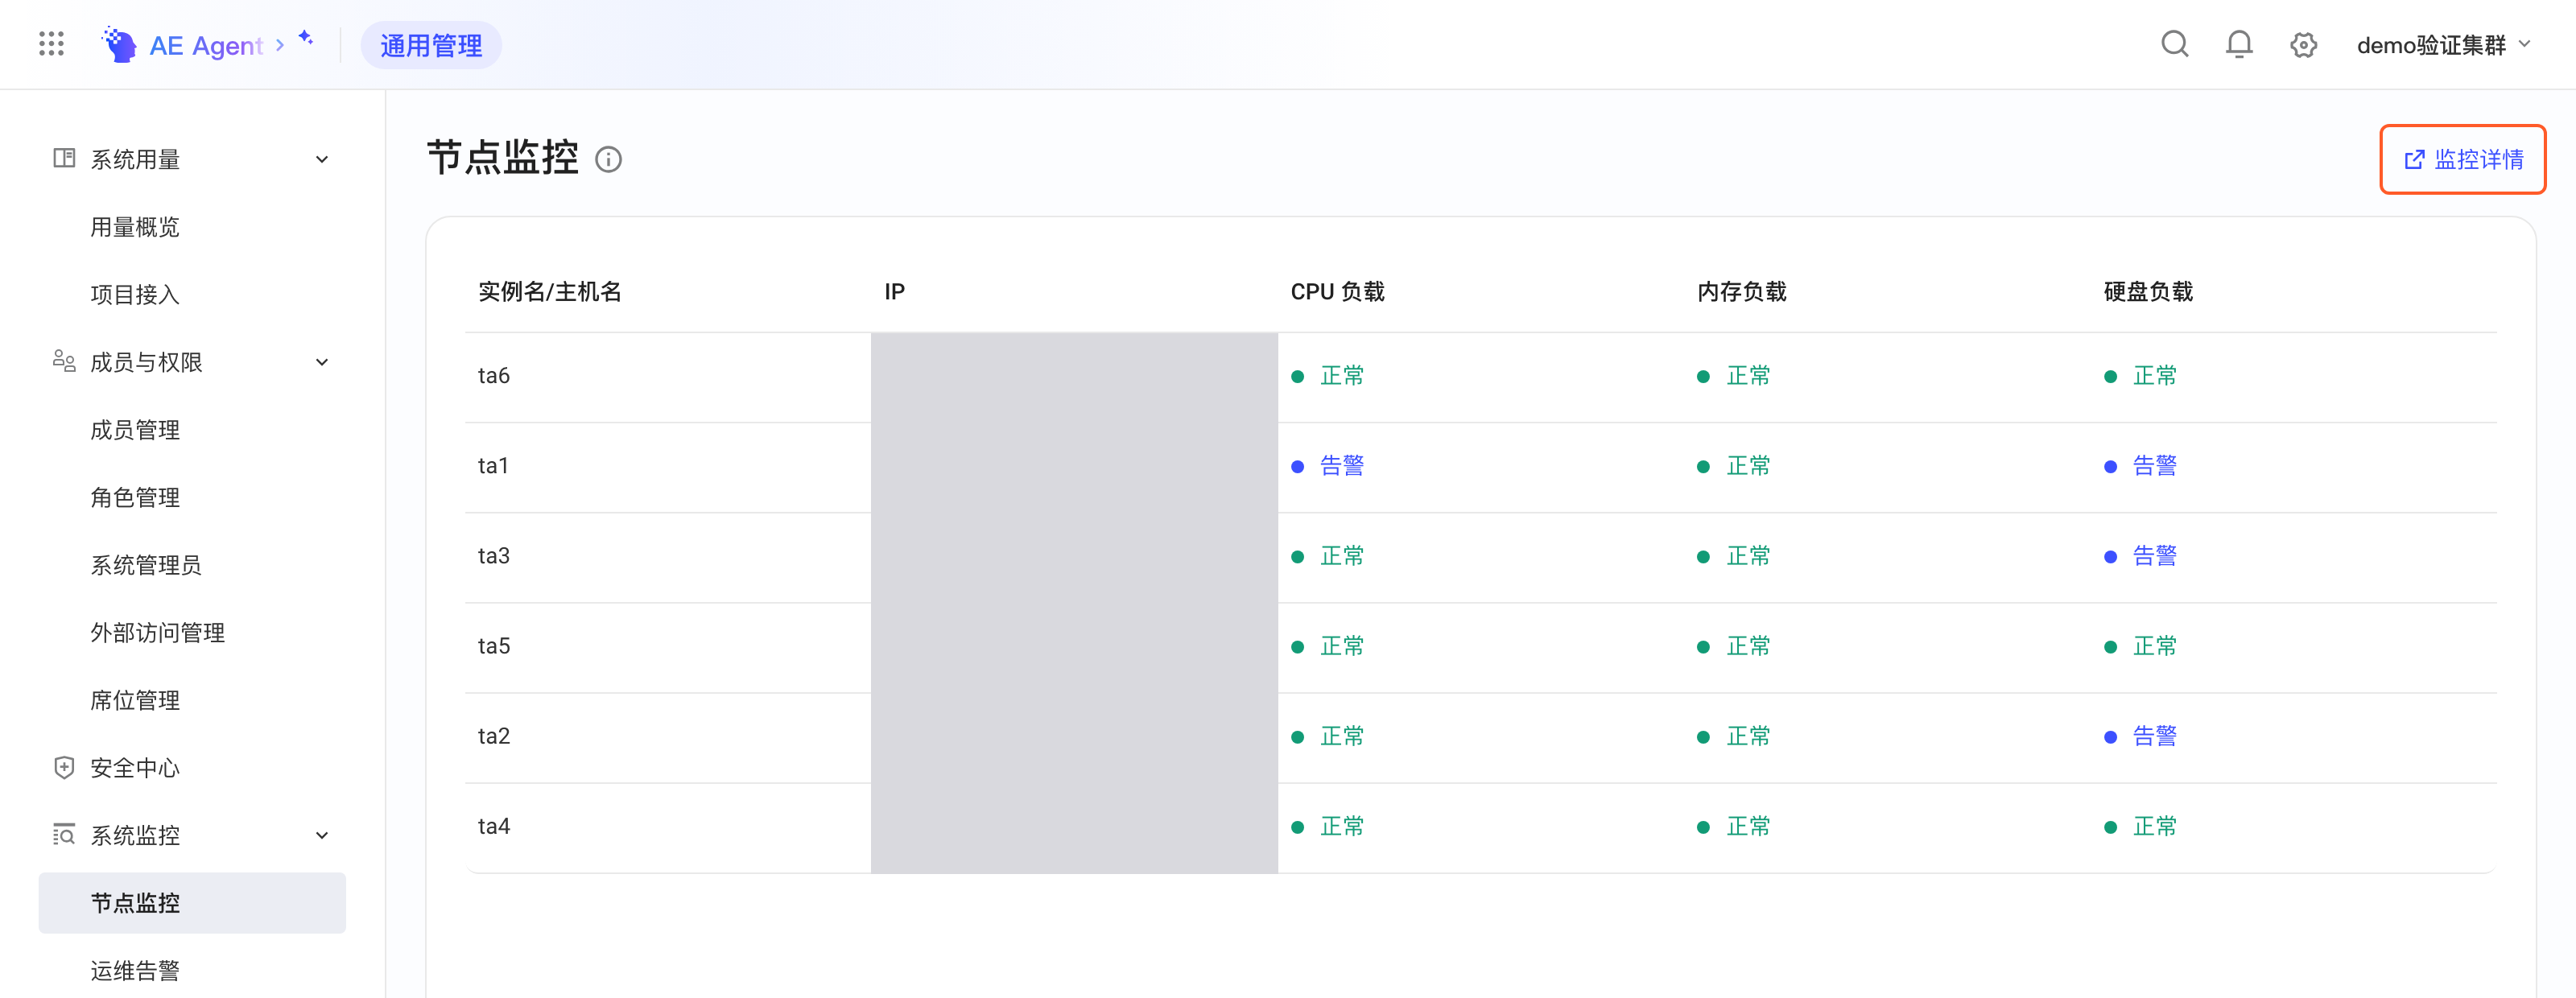
Task: Open 用量概览 in sidebar
Action: click(x=135, y=227)
